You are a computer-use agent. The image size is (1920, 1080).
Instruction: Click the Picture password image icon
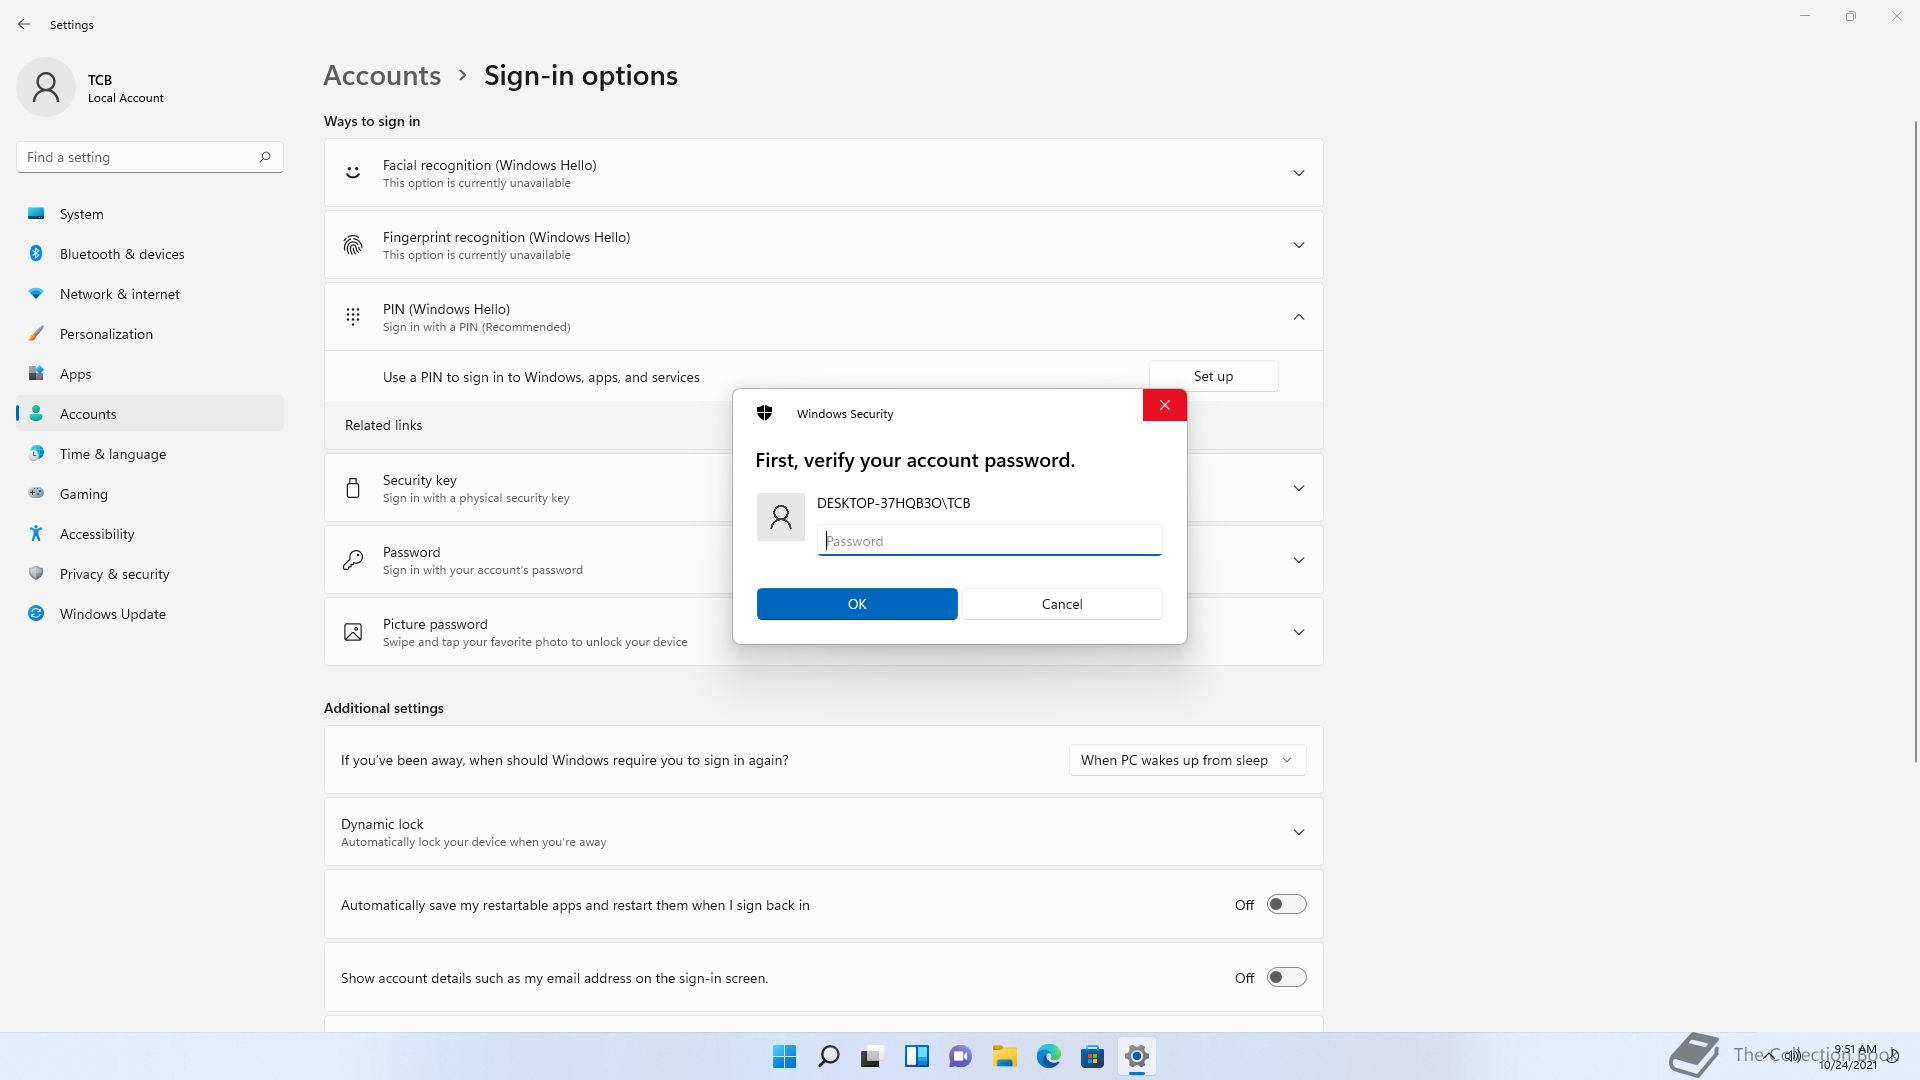click(353, 632)
